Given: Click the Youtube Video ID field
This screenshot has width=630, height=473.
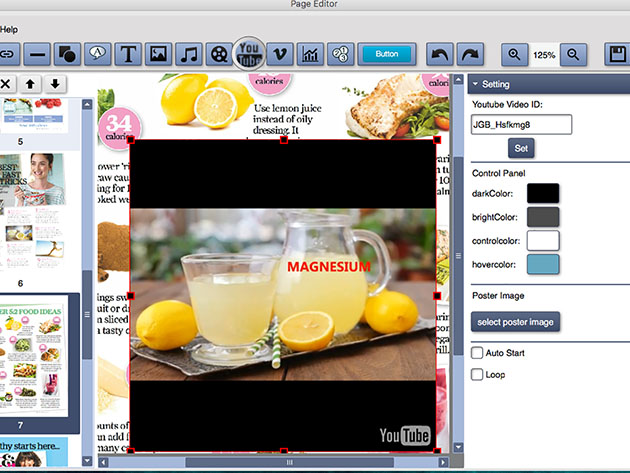Looking at the screenshot, I should 521,125.
